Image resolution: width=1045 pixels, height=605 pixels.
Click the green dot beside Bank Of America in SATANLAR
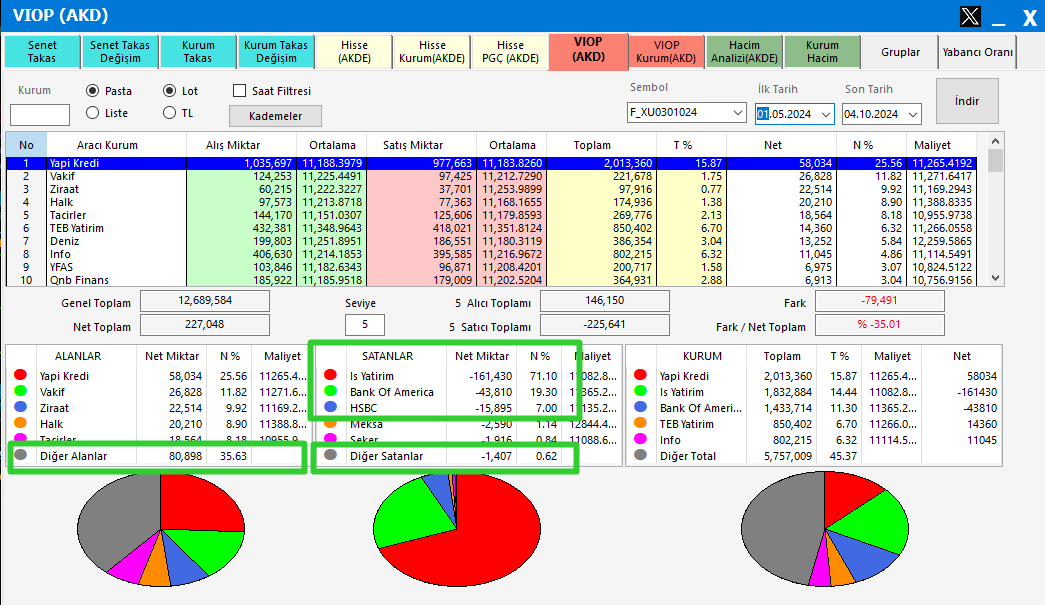[331, 391]
